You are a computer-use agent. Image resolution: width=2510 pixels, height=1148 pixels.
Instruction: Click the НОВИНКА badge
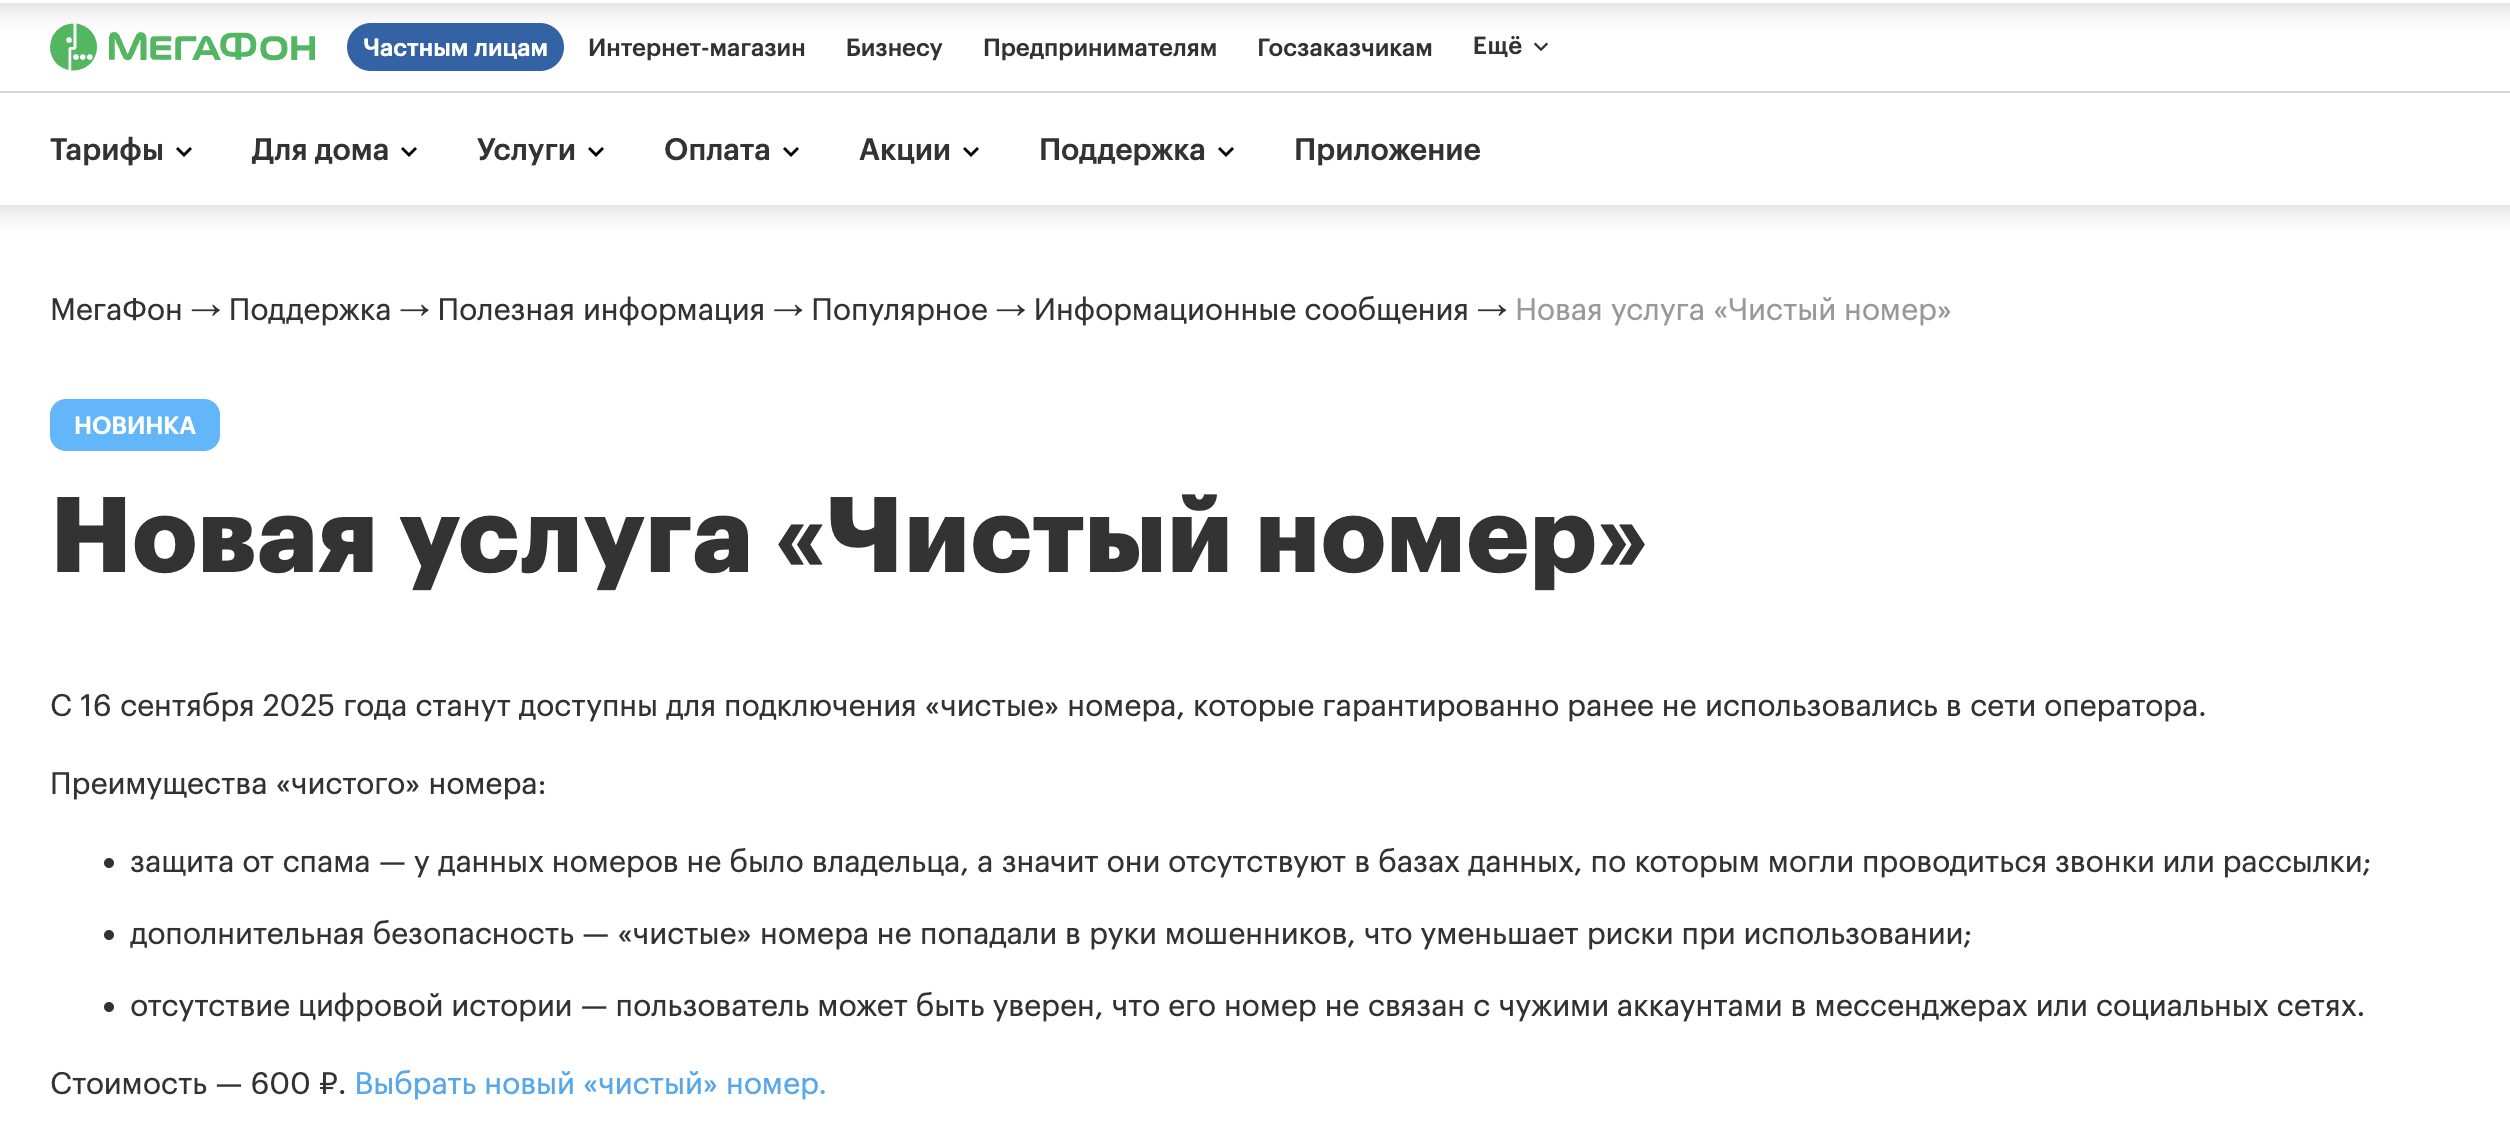(135, 425)
